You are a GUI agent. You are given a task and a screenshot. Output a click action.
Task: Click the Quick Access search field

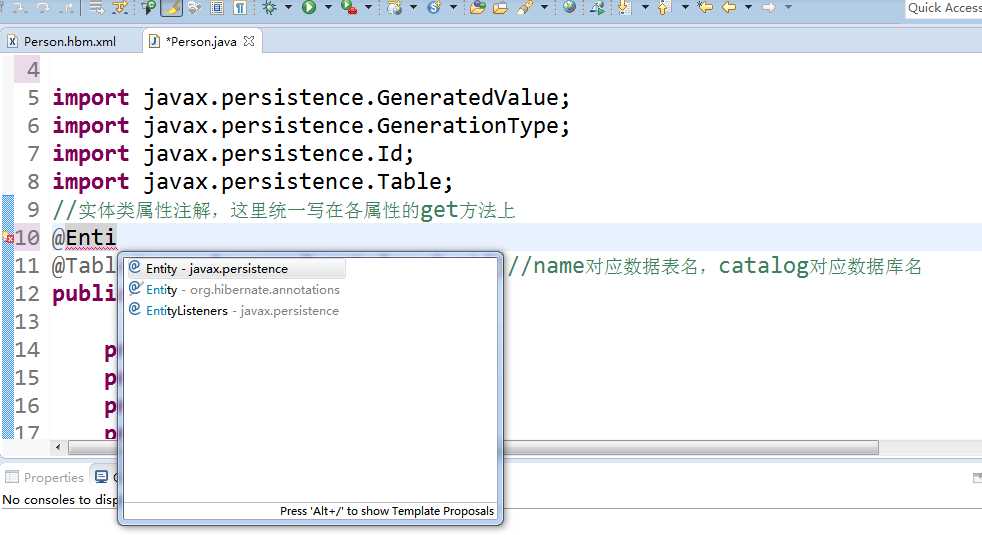pos(943,8)
